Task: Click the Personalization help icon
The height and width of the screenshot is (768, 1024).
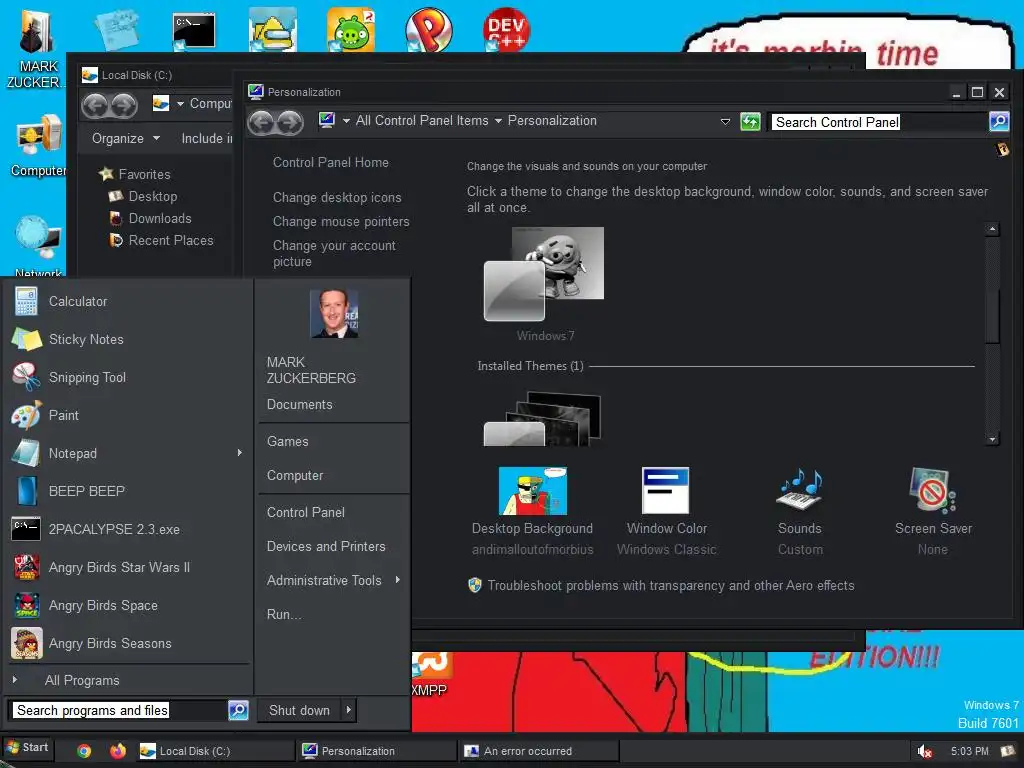Action: [1002, 150]
